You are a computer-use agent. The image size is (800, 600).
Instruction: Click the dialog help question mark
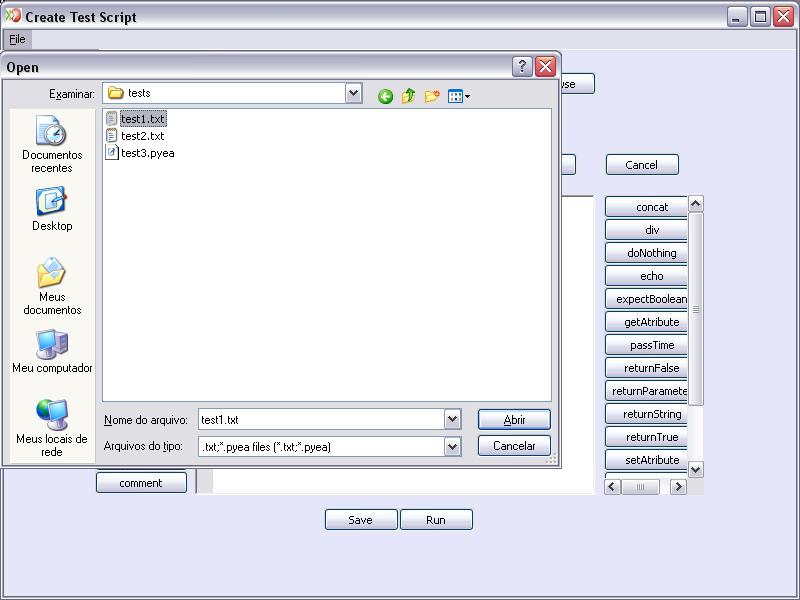pyautogui.click(x=522, y=67)
